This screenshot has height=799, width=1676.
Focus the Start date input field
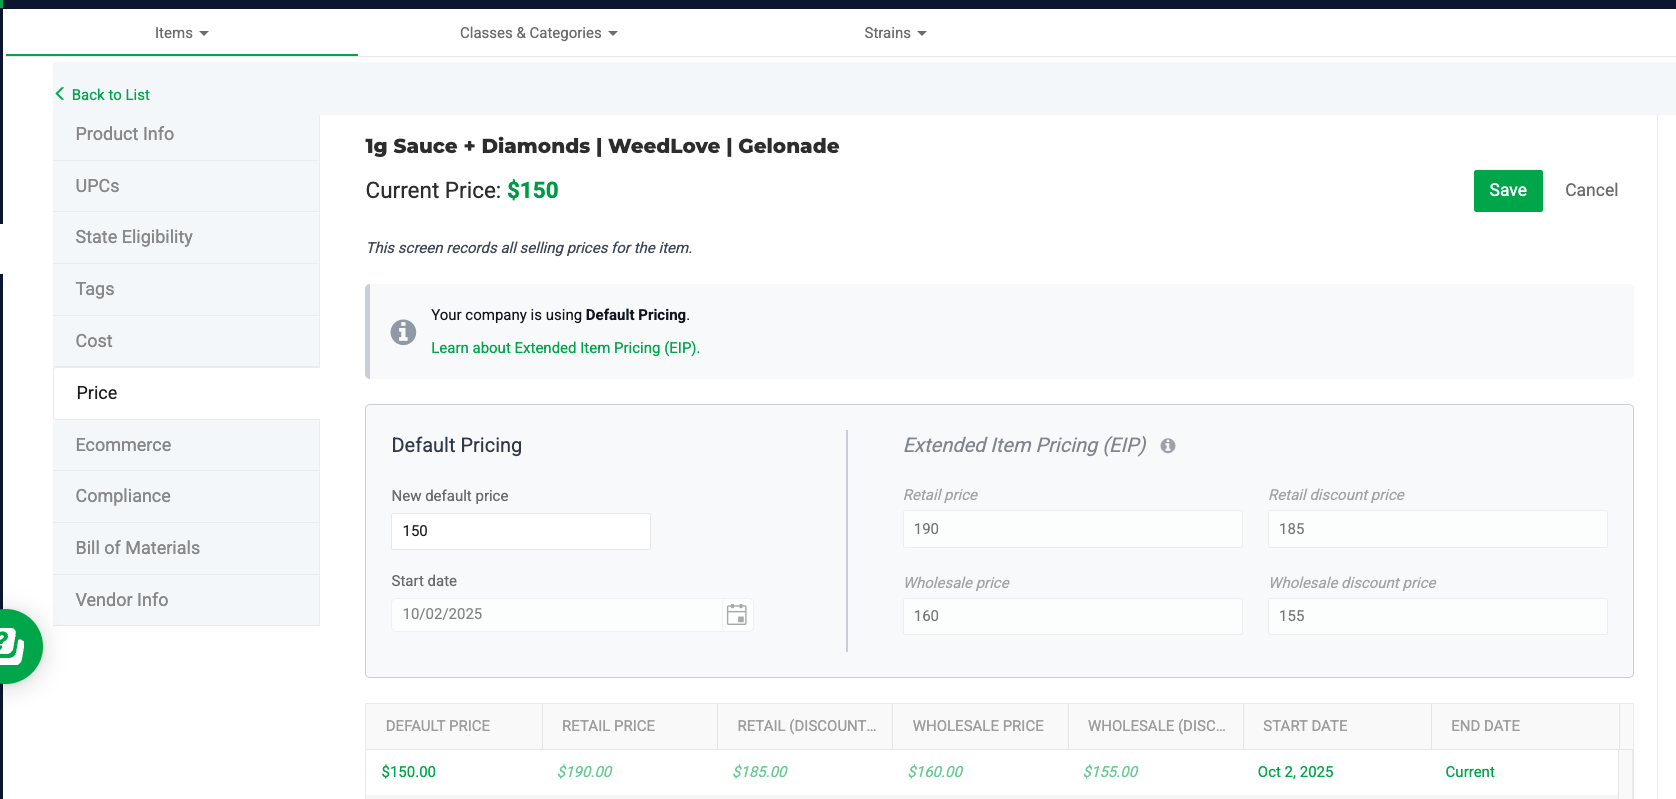(556, 614)
